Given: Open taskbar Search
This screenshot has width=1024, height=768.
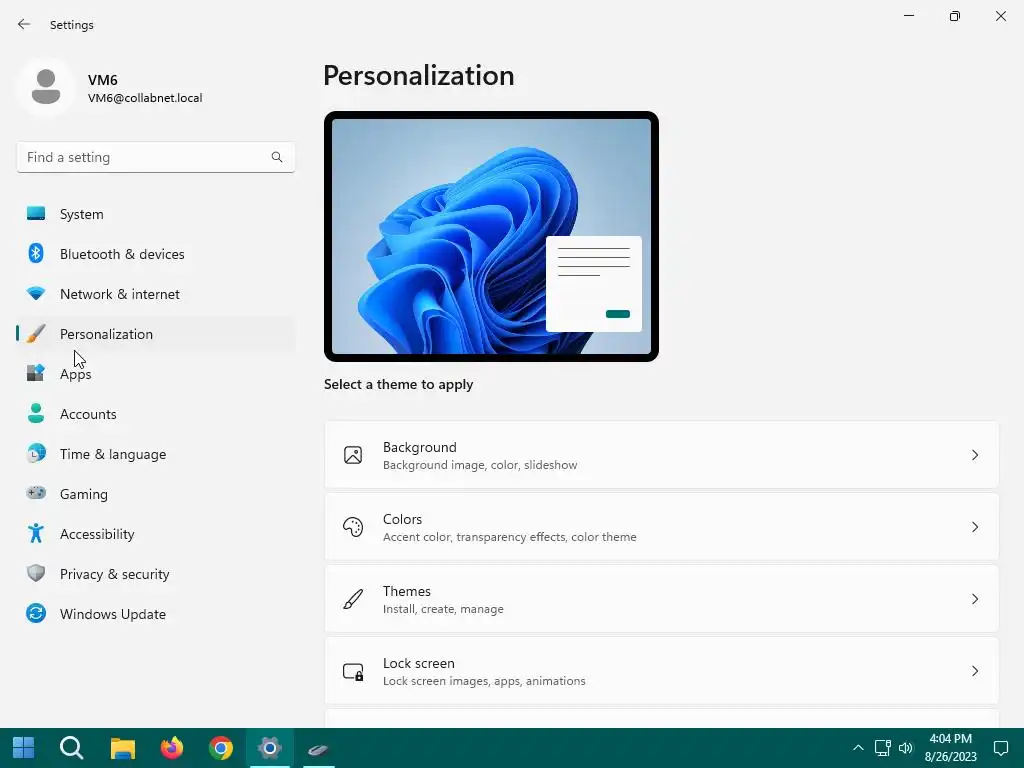Looking at the screenshot, I should [72, 748].
